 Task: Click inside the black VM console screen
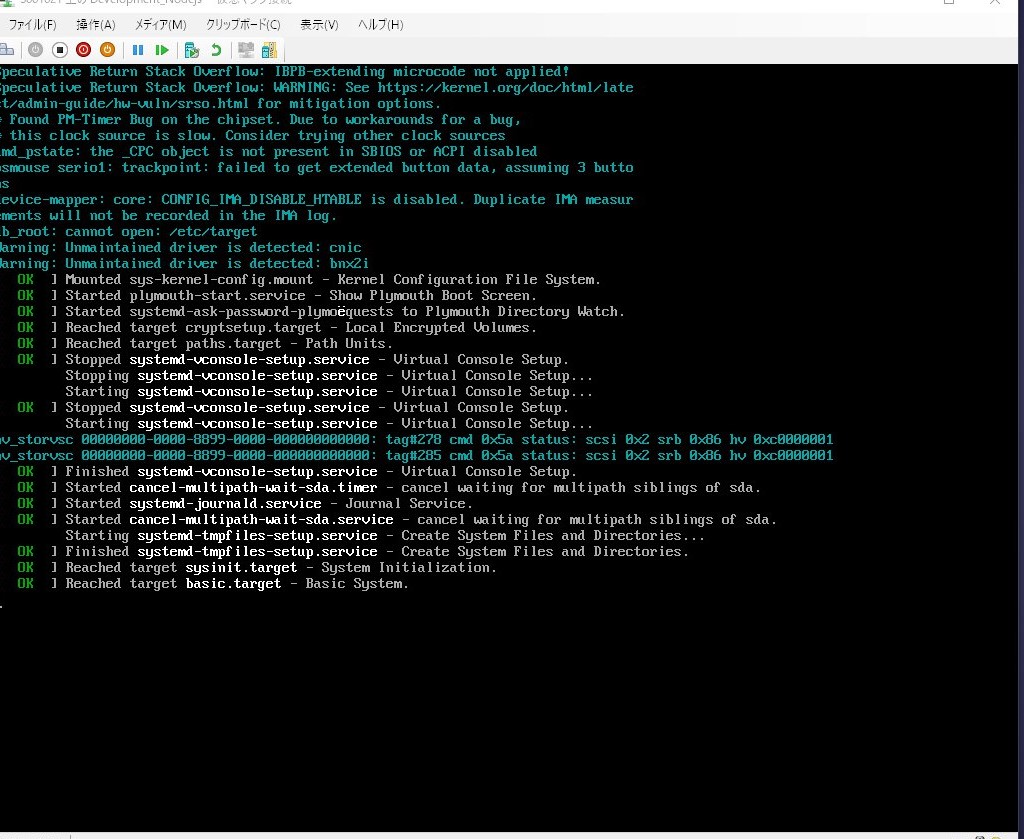[x=500, y=700]
